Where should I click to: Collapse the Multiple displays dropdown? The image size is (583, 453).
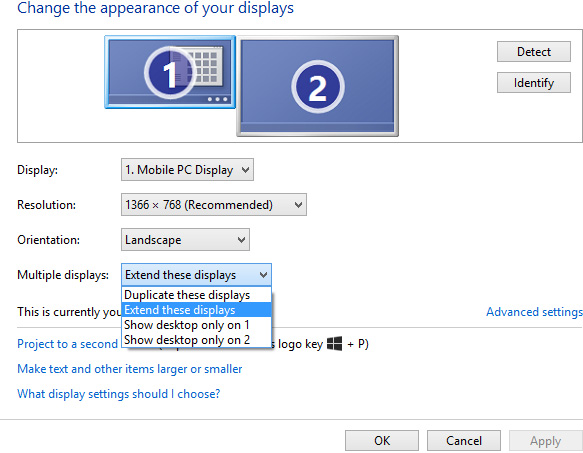pos(196,275)
